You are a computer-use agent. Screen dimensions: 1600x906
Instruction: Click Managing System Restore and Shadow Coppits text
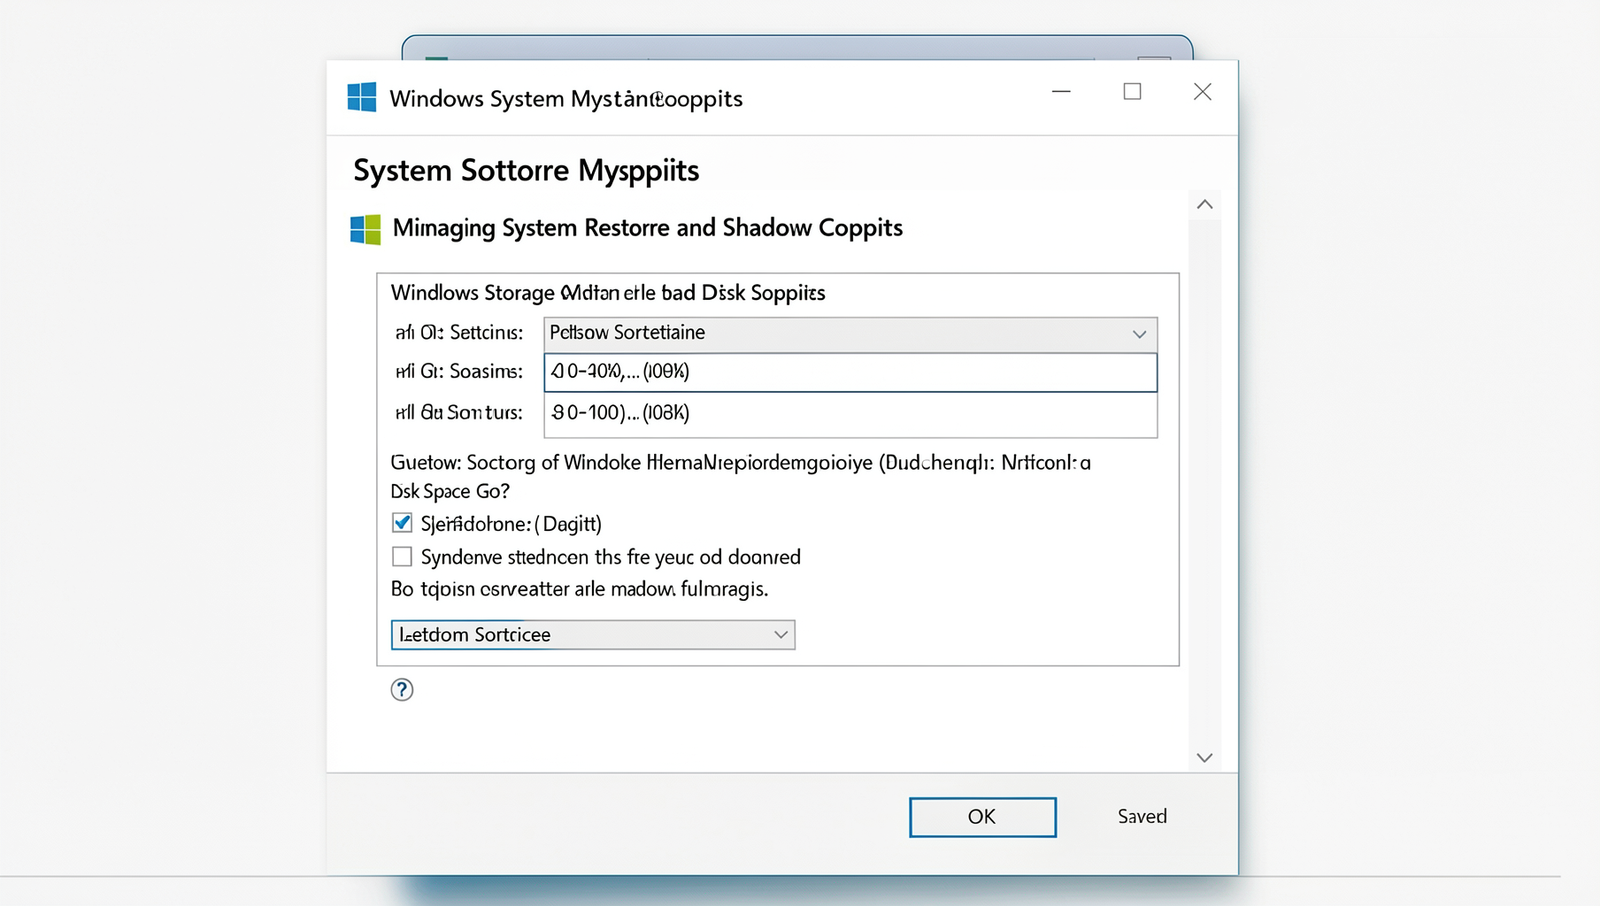[x=647, y=228]
